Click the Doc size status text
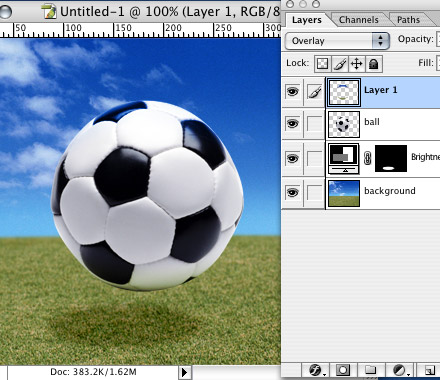The height and width of the screenshot is (380, 440). 93,372
